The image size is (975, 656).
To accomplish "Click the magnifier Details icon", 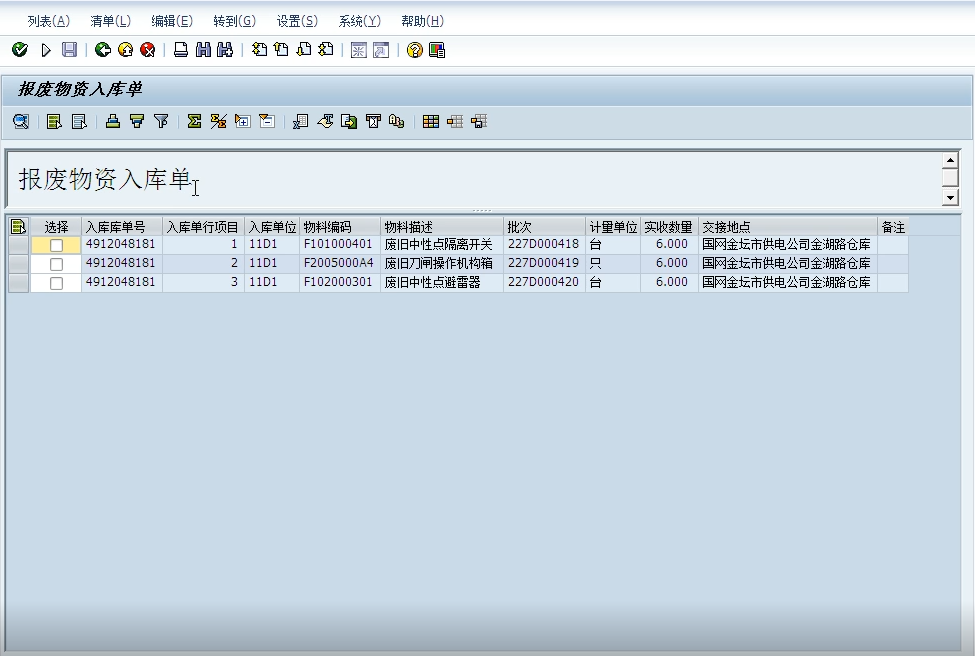I will pos(20,122).
